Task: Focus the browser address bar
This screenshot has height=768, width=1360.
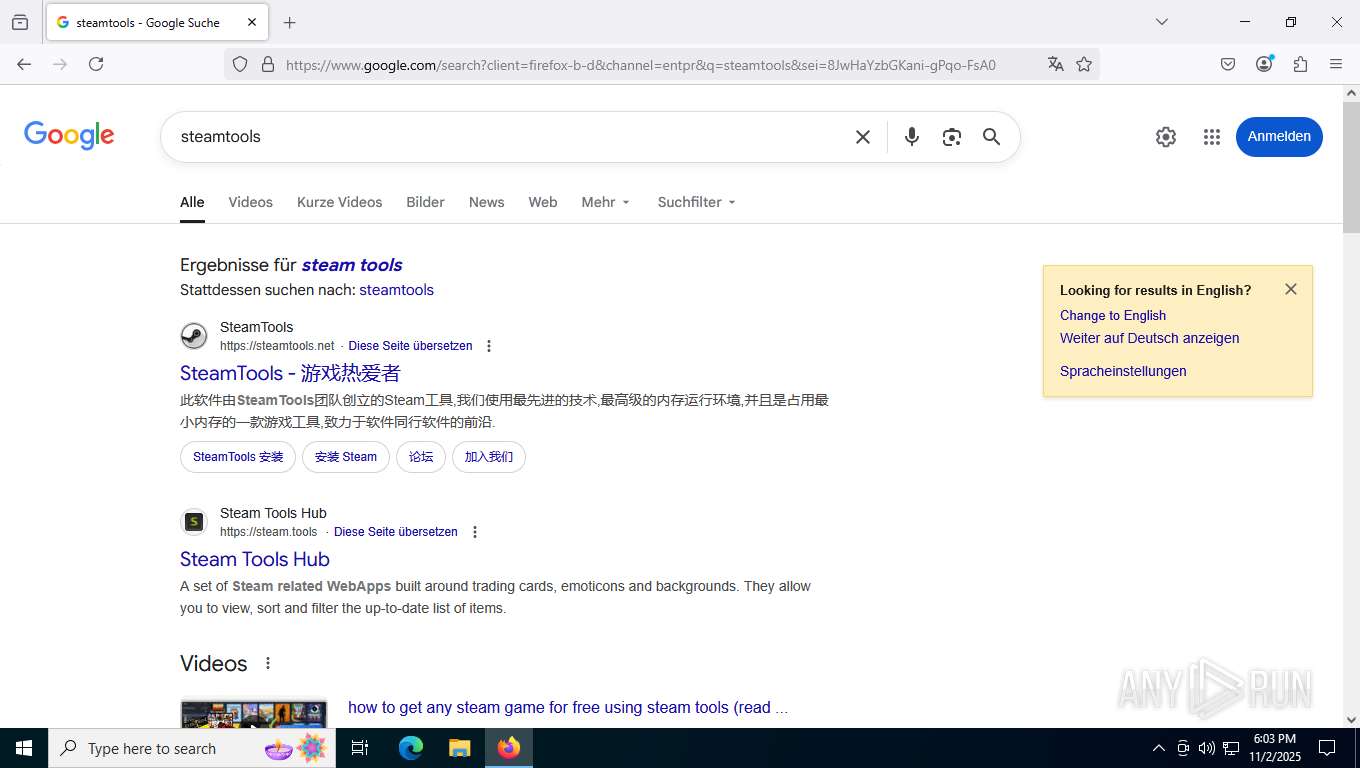Action: [x=640, y=64]
